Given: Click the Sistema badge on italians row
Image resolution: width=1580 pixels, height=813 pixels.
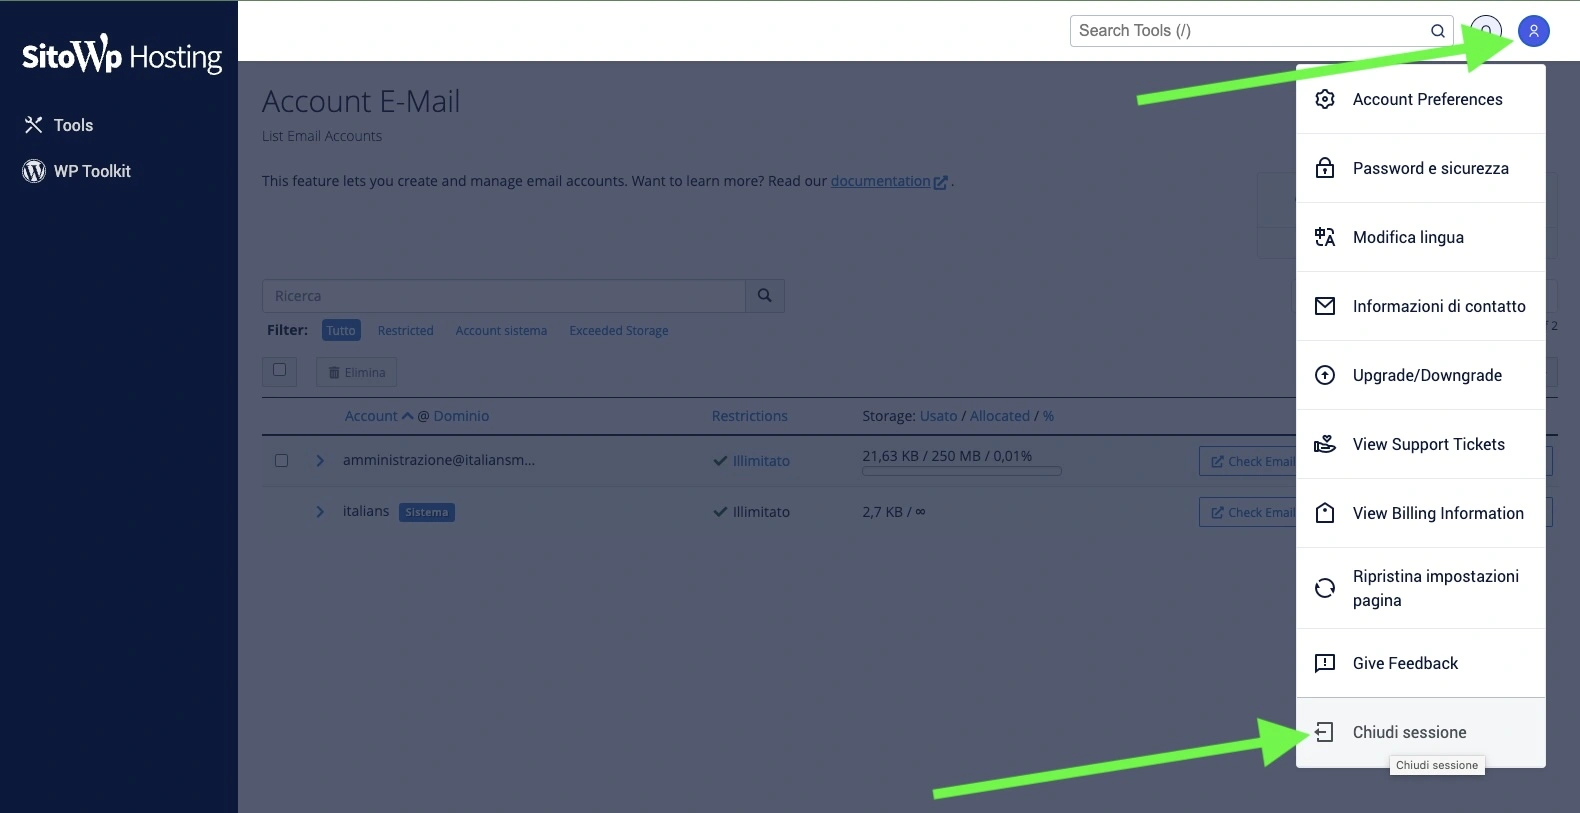Looking at the screenshot, I should tap(427, 512).
